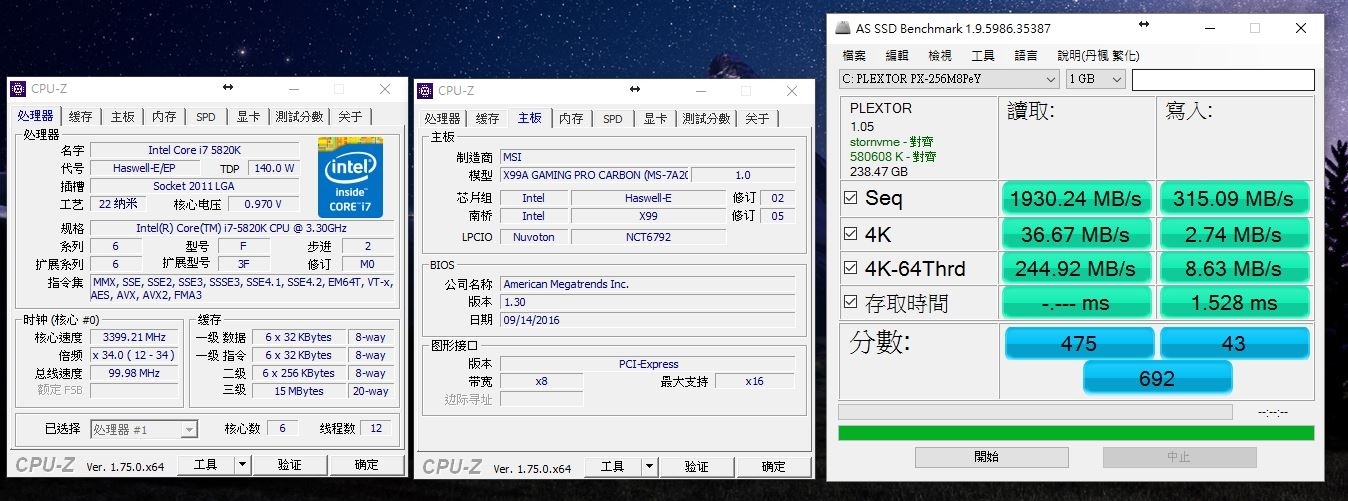Open the 工具 menu in AS SSD
The image size is (1348, 501).
pyautogui.click(x=983, y=55)
